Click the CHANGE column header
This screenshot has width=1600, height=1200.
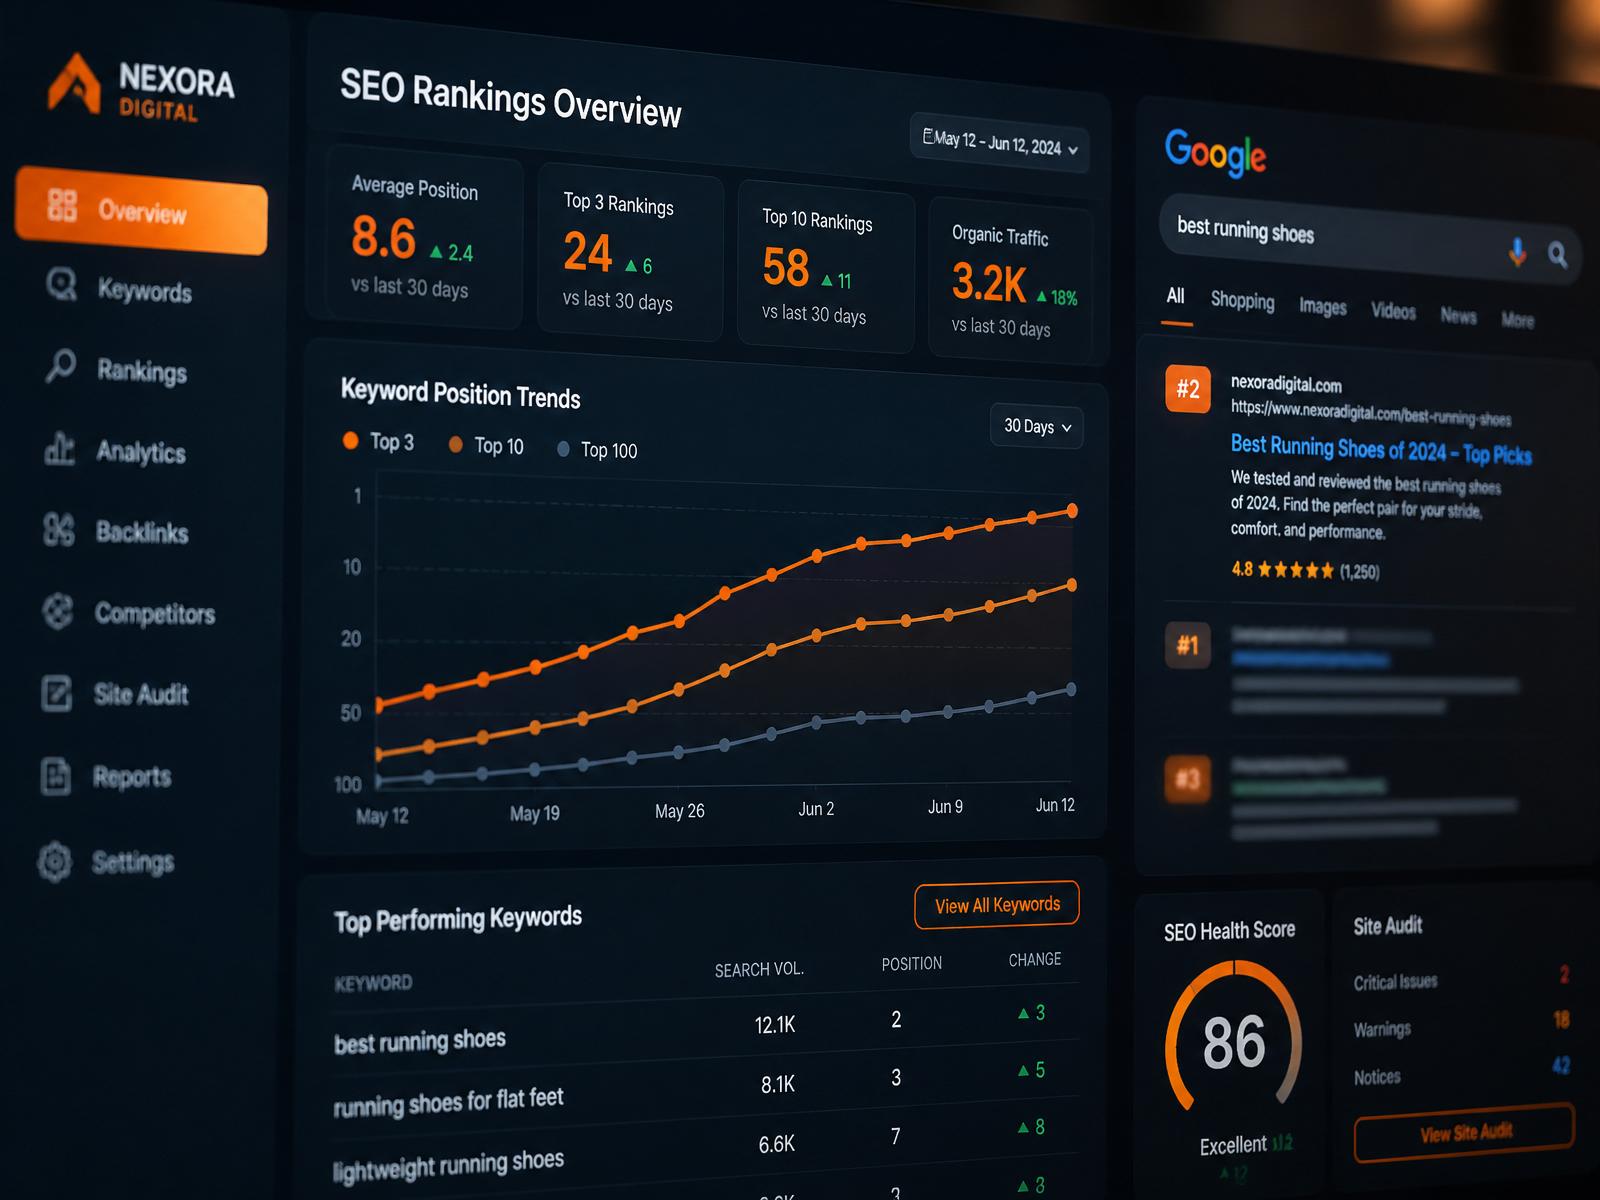pos(1035,959)
